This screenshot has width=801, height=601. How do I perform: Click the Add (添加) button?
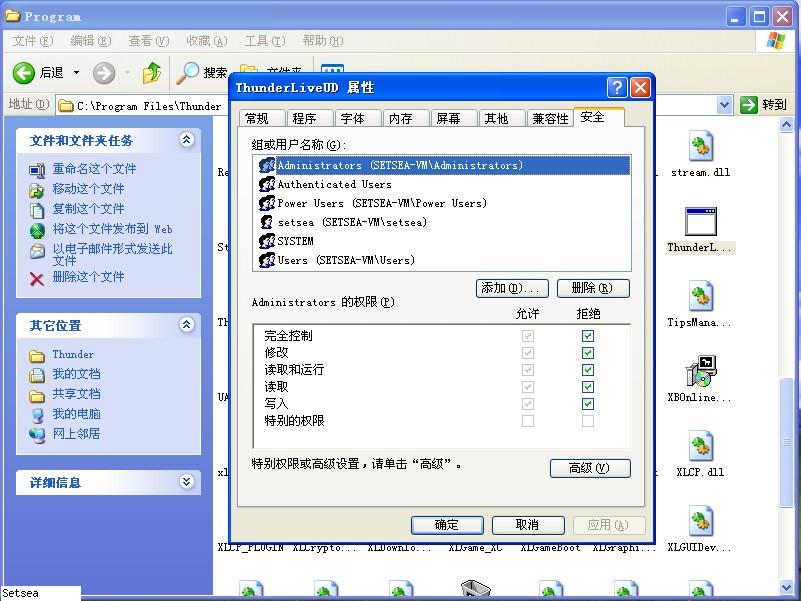(512, 288)
